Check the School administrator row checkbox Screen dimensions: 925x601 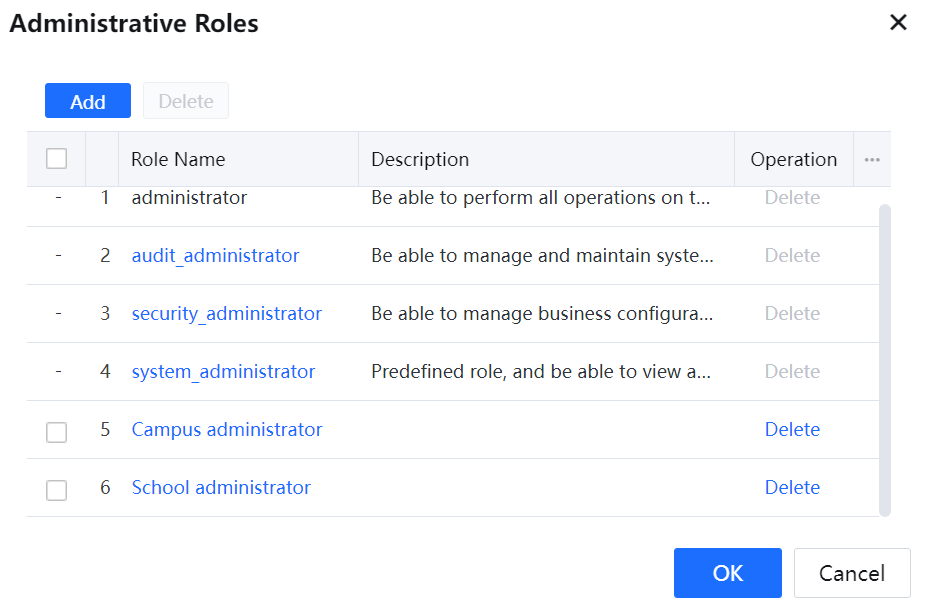pyautogui.click(x=57, y=489)
